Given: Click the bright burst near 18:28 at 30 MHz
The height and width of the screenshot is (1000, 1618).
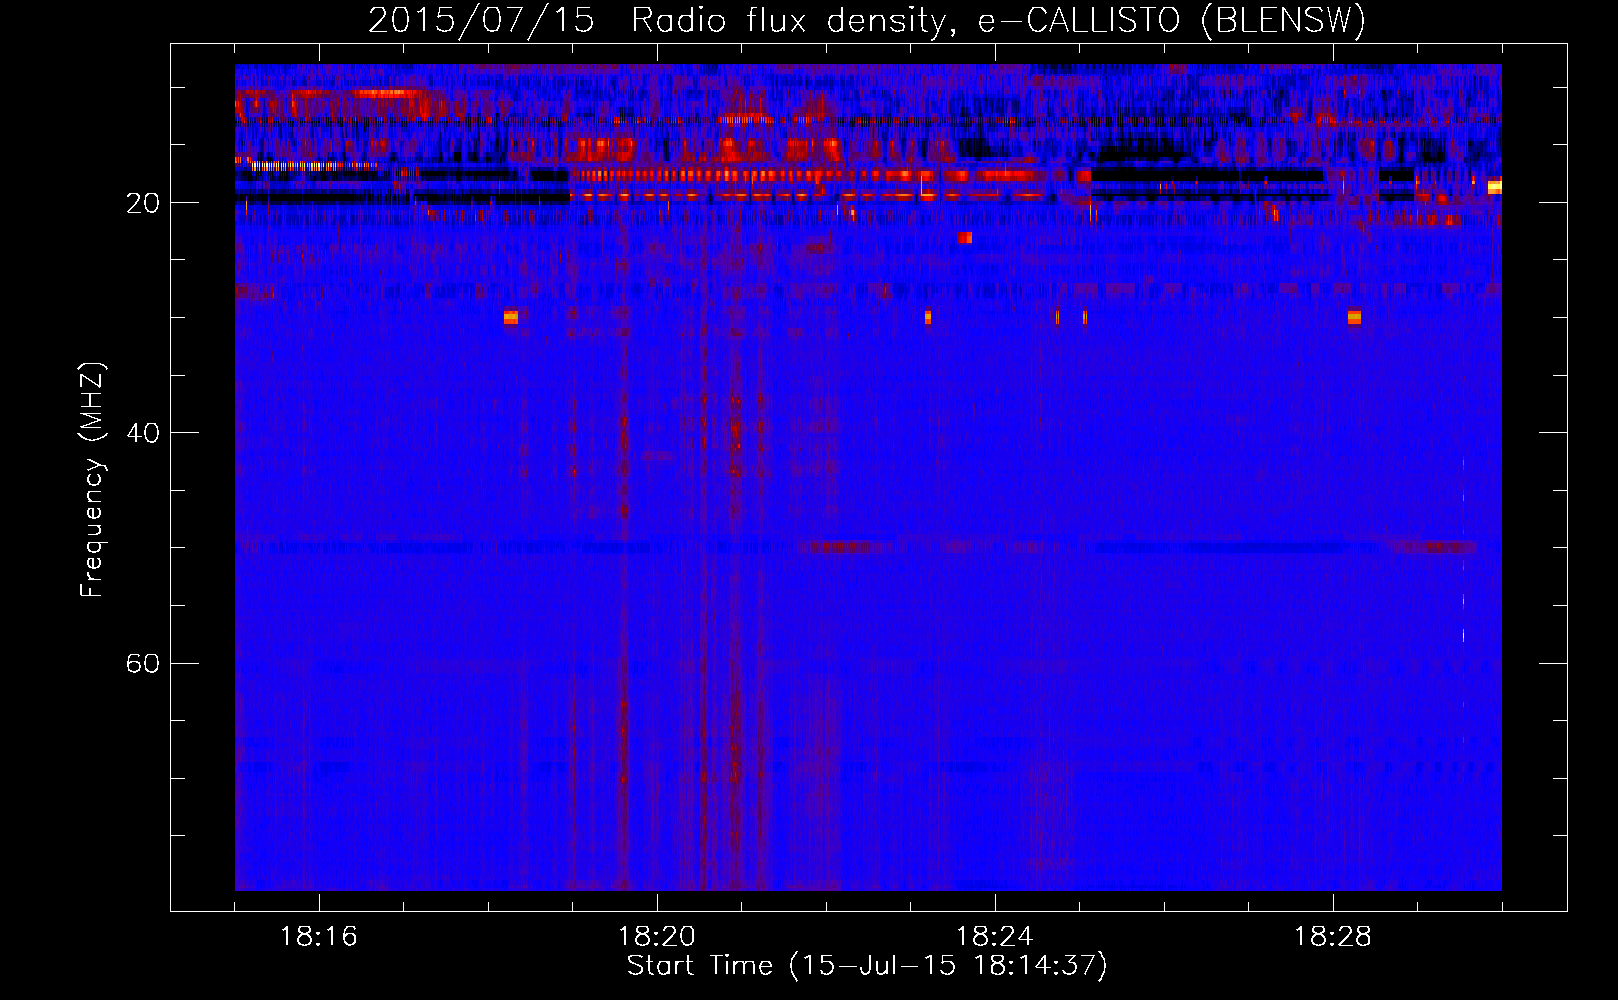Looking at the screenshot, I should [1354, 318].
